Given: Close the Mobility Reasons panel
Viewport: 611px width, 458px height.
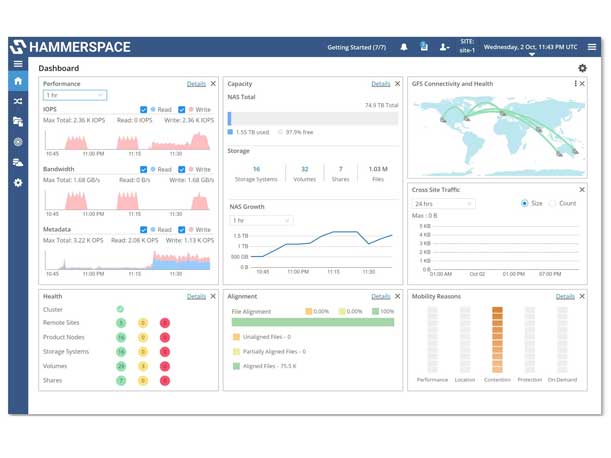Looking at the screenshot, I should click(x=582, y=296).
